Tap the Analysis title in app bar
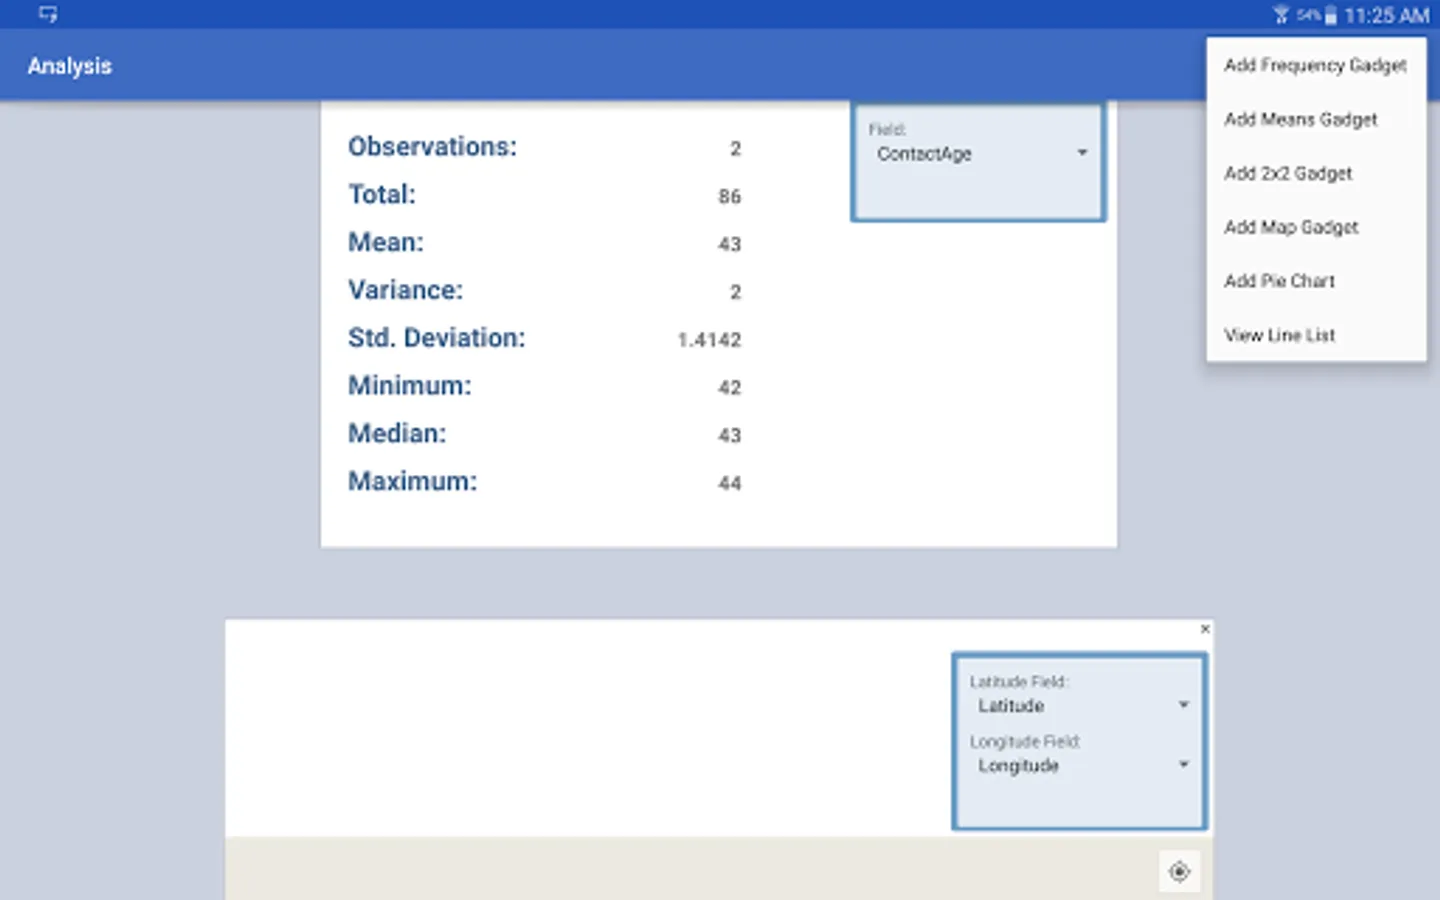 [70, 66]
